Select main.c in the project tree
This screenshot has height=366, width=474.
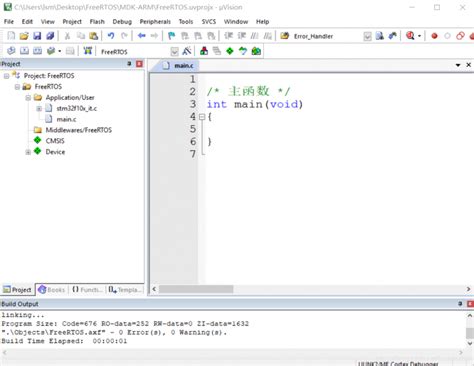66,119
